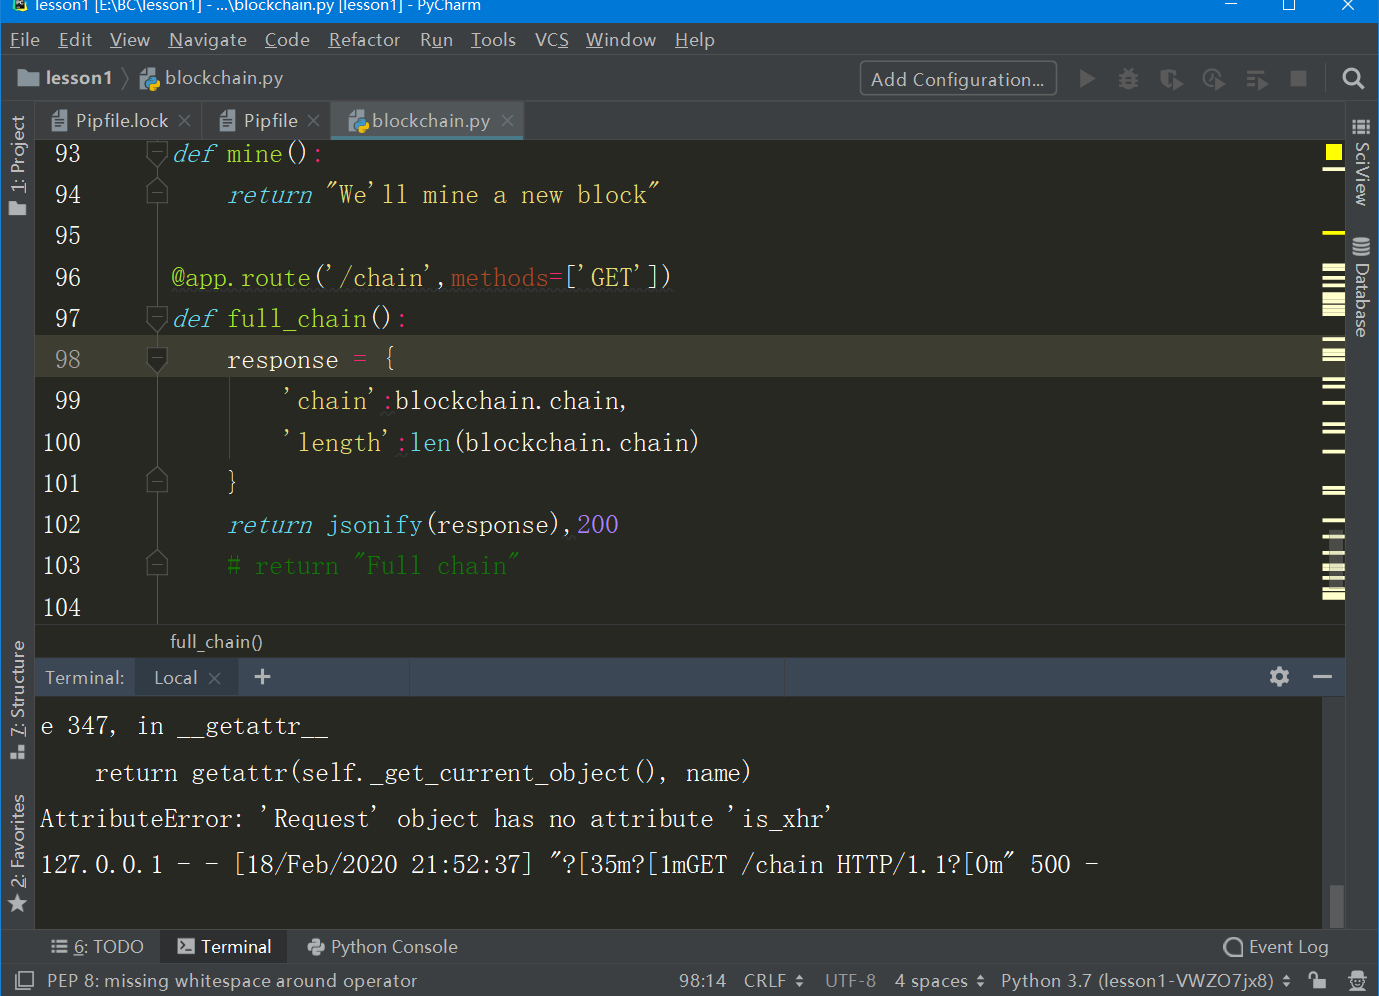Collapse the mine() function at line 93

pyautogui.click(x=157, y=153)
